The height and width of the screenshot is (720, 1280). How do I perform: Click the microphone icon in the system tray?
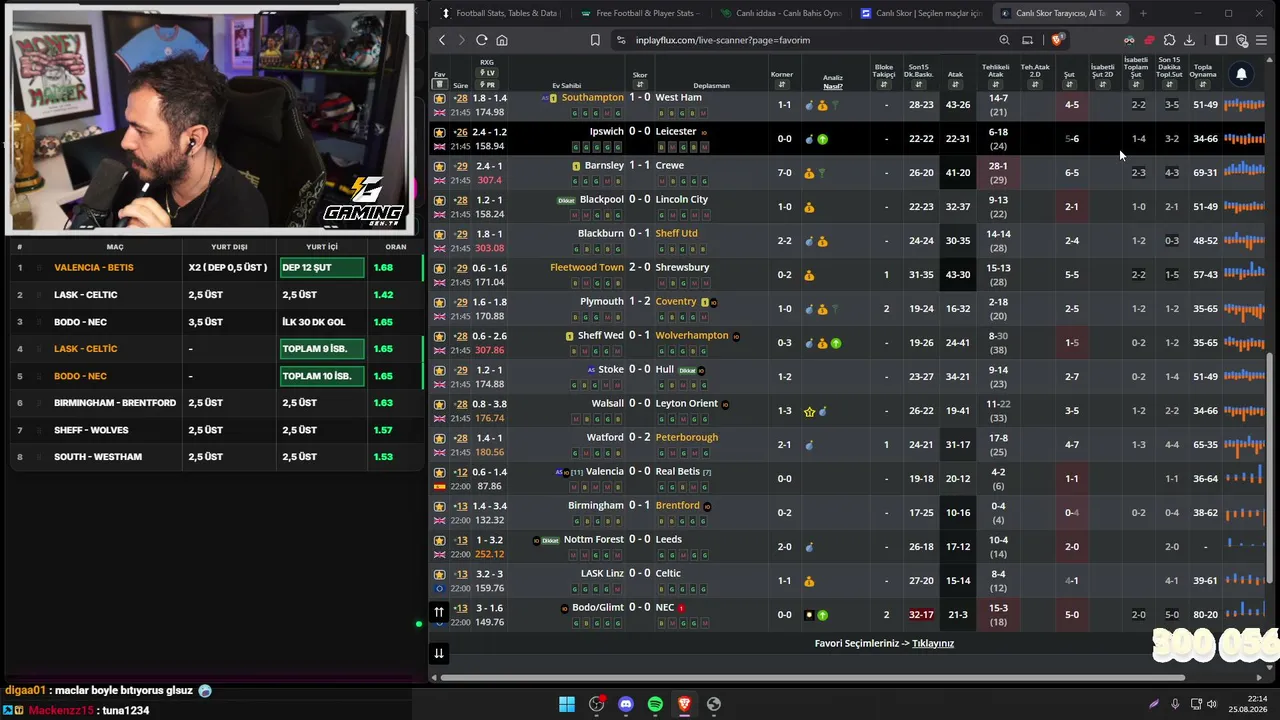[1175, 704]
